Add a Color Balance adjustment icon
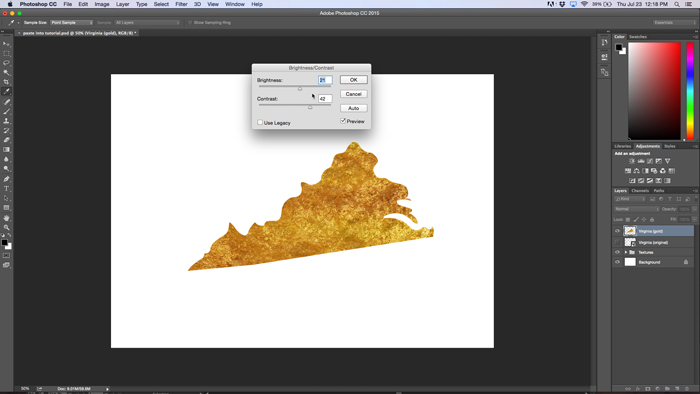The image size is (700, 394). coord(637,171)
